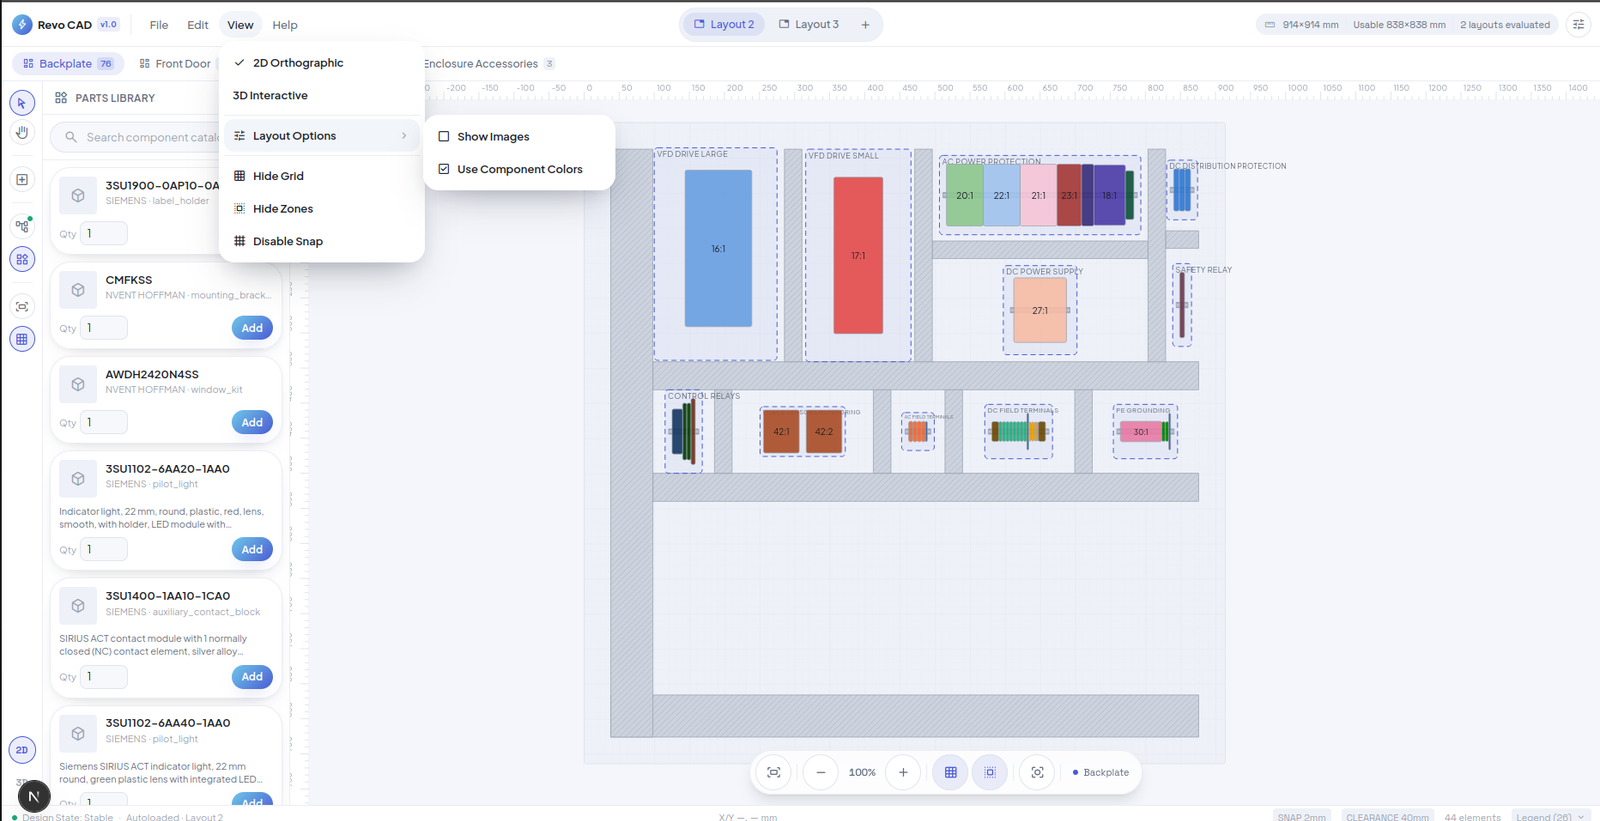The image size is (1600, 821).
Task: Open the Enclosure Accessories tab
Action: (488, 64)
